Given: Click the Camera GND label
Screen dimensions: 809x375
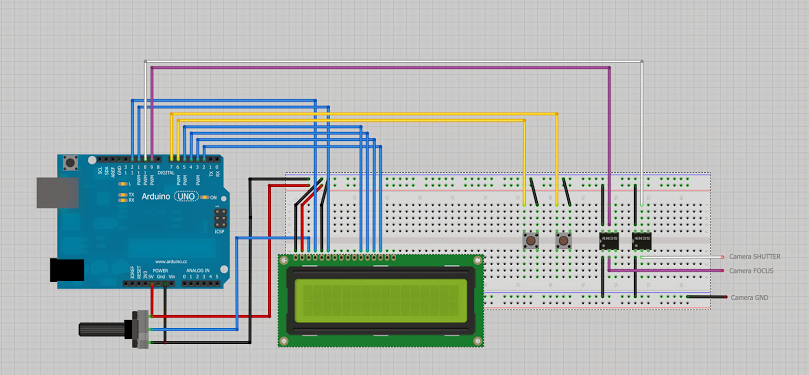Looking at the screenshot, I should pos(749,298).
